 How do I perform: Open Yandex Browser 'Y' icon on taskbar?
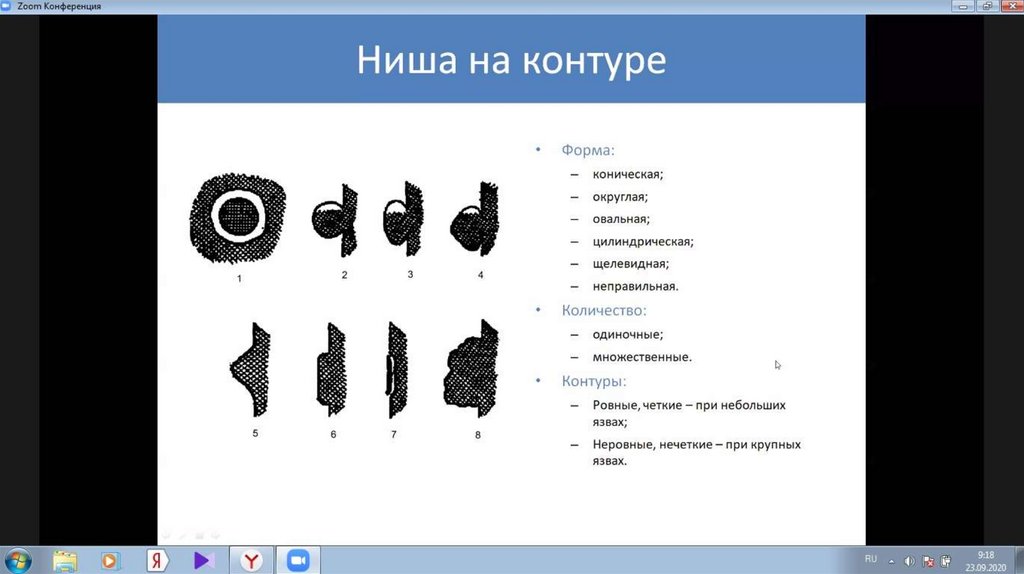[251, 560]
